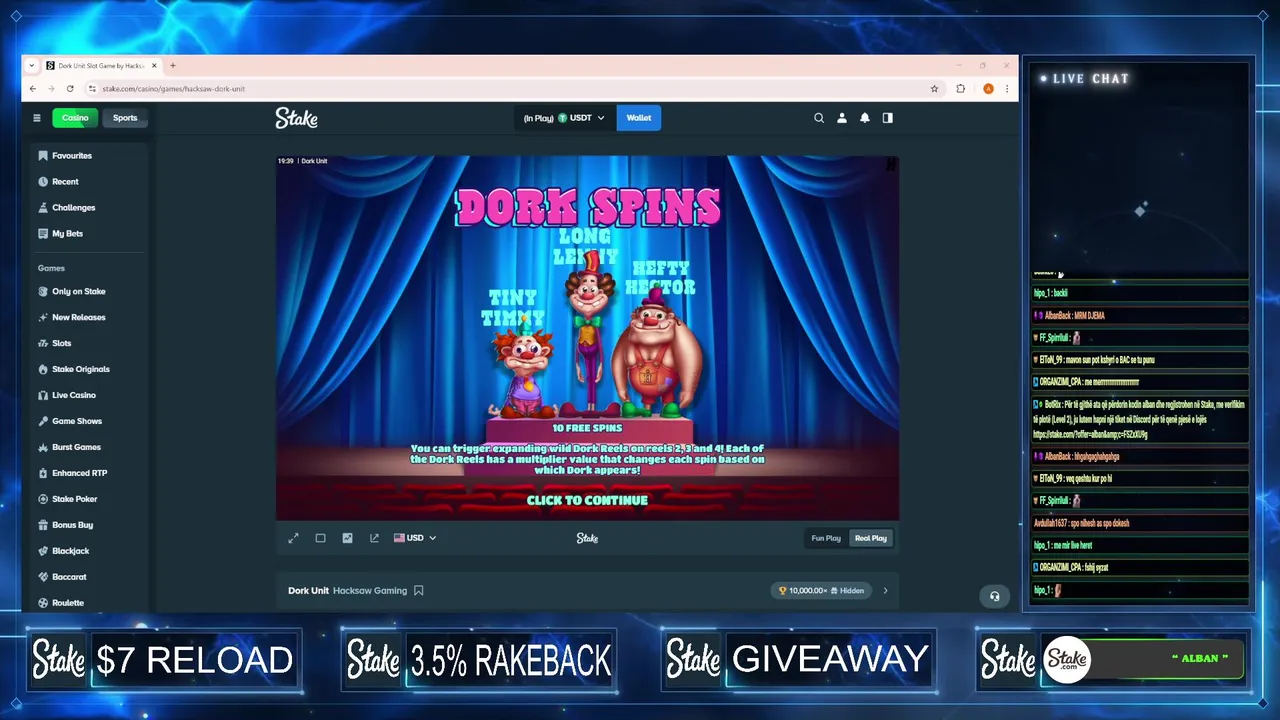
Task: Open live stats chart icon
Action: (x=347, y=538)
